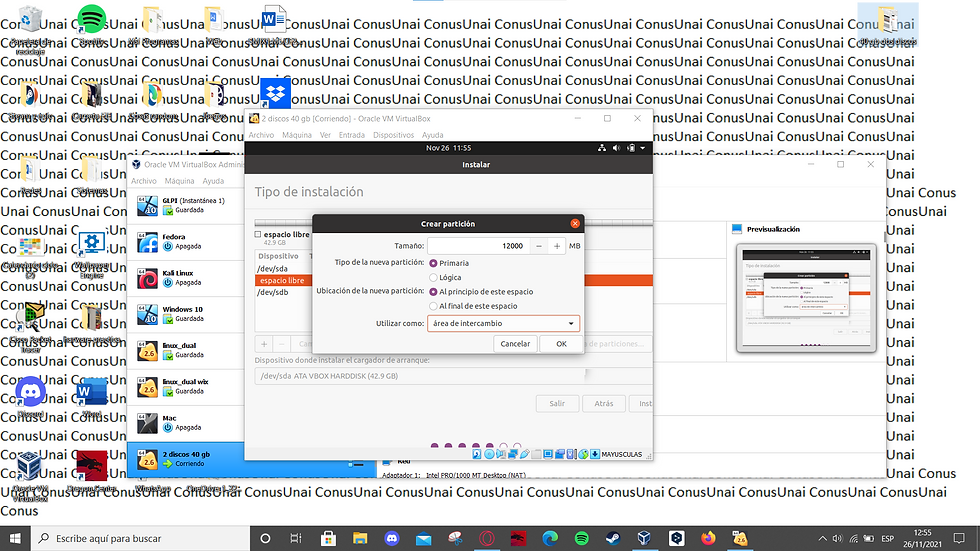The width and height of the screenshot is (980, 551).
Task: Confirm partition with OK button
Action: click(x=561, y=344)
